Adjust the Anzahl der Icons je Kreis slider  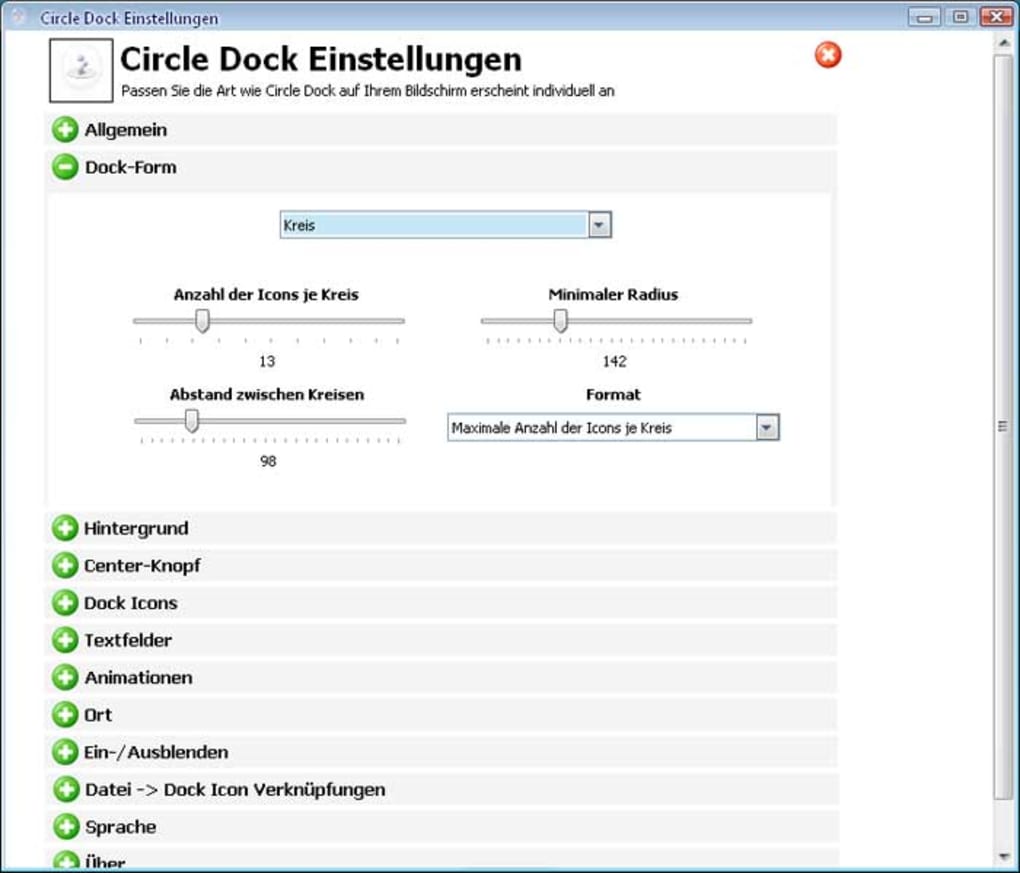tap(202, 319)
